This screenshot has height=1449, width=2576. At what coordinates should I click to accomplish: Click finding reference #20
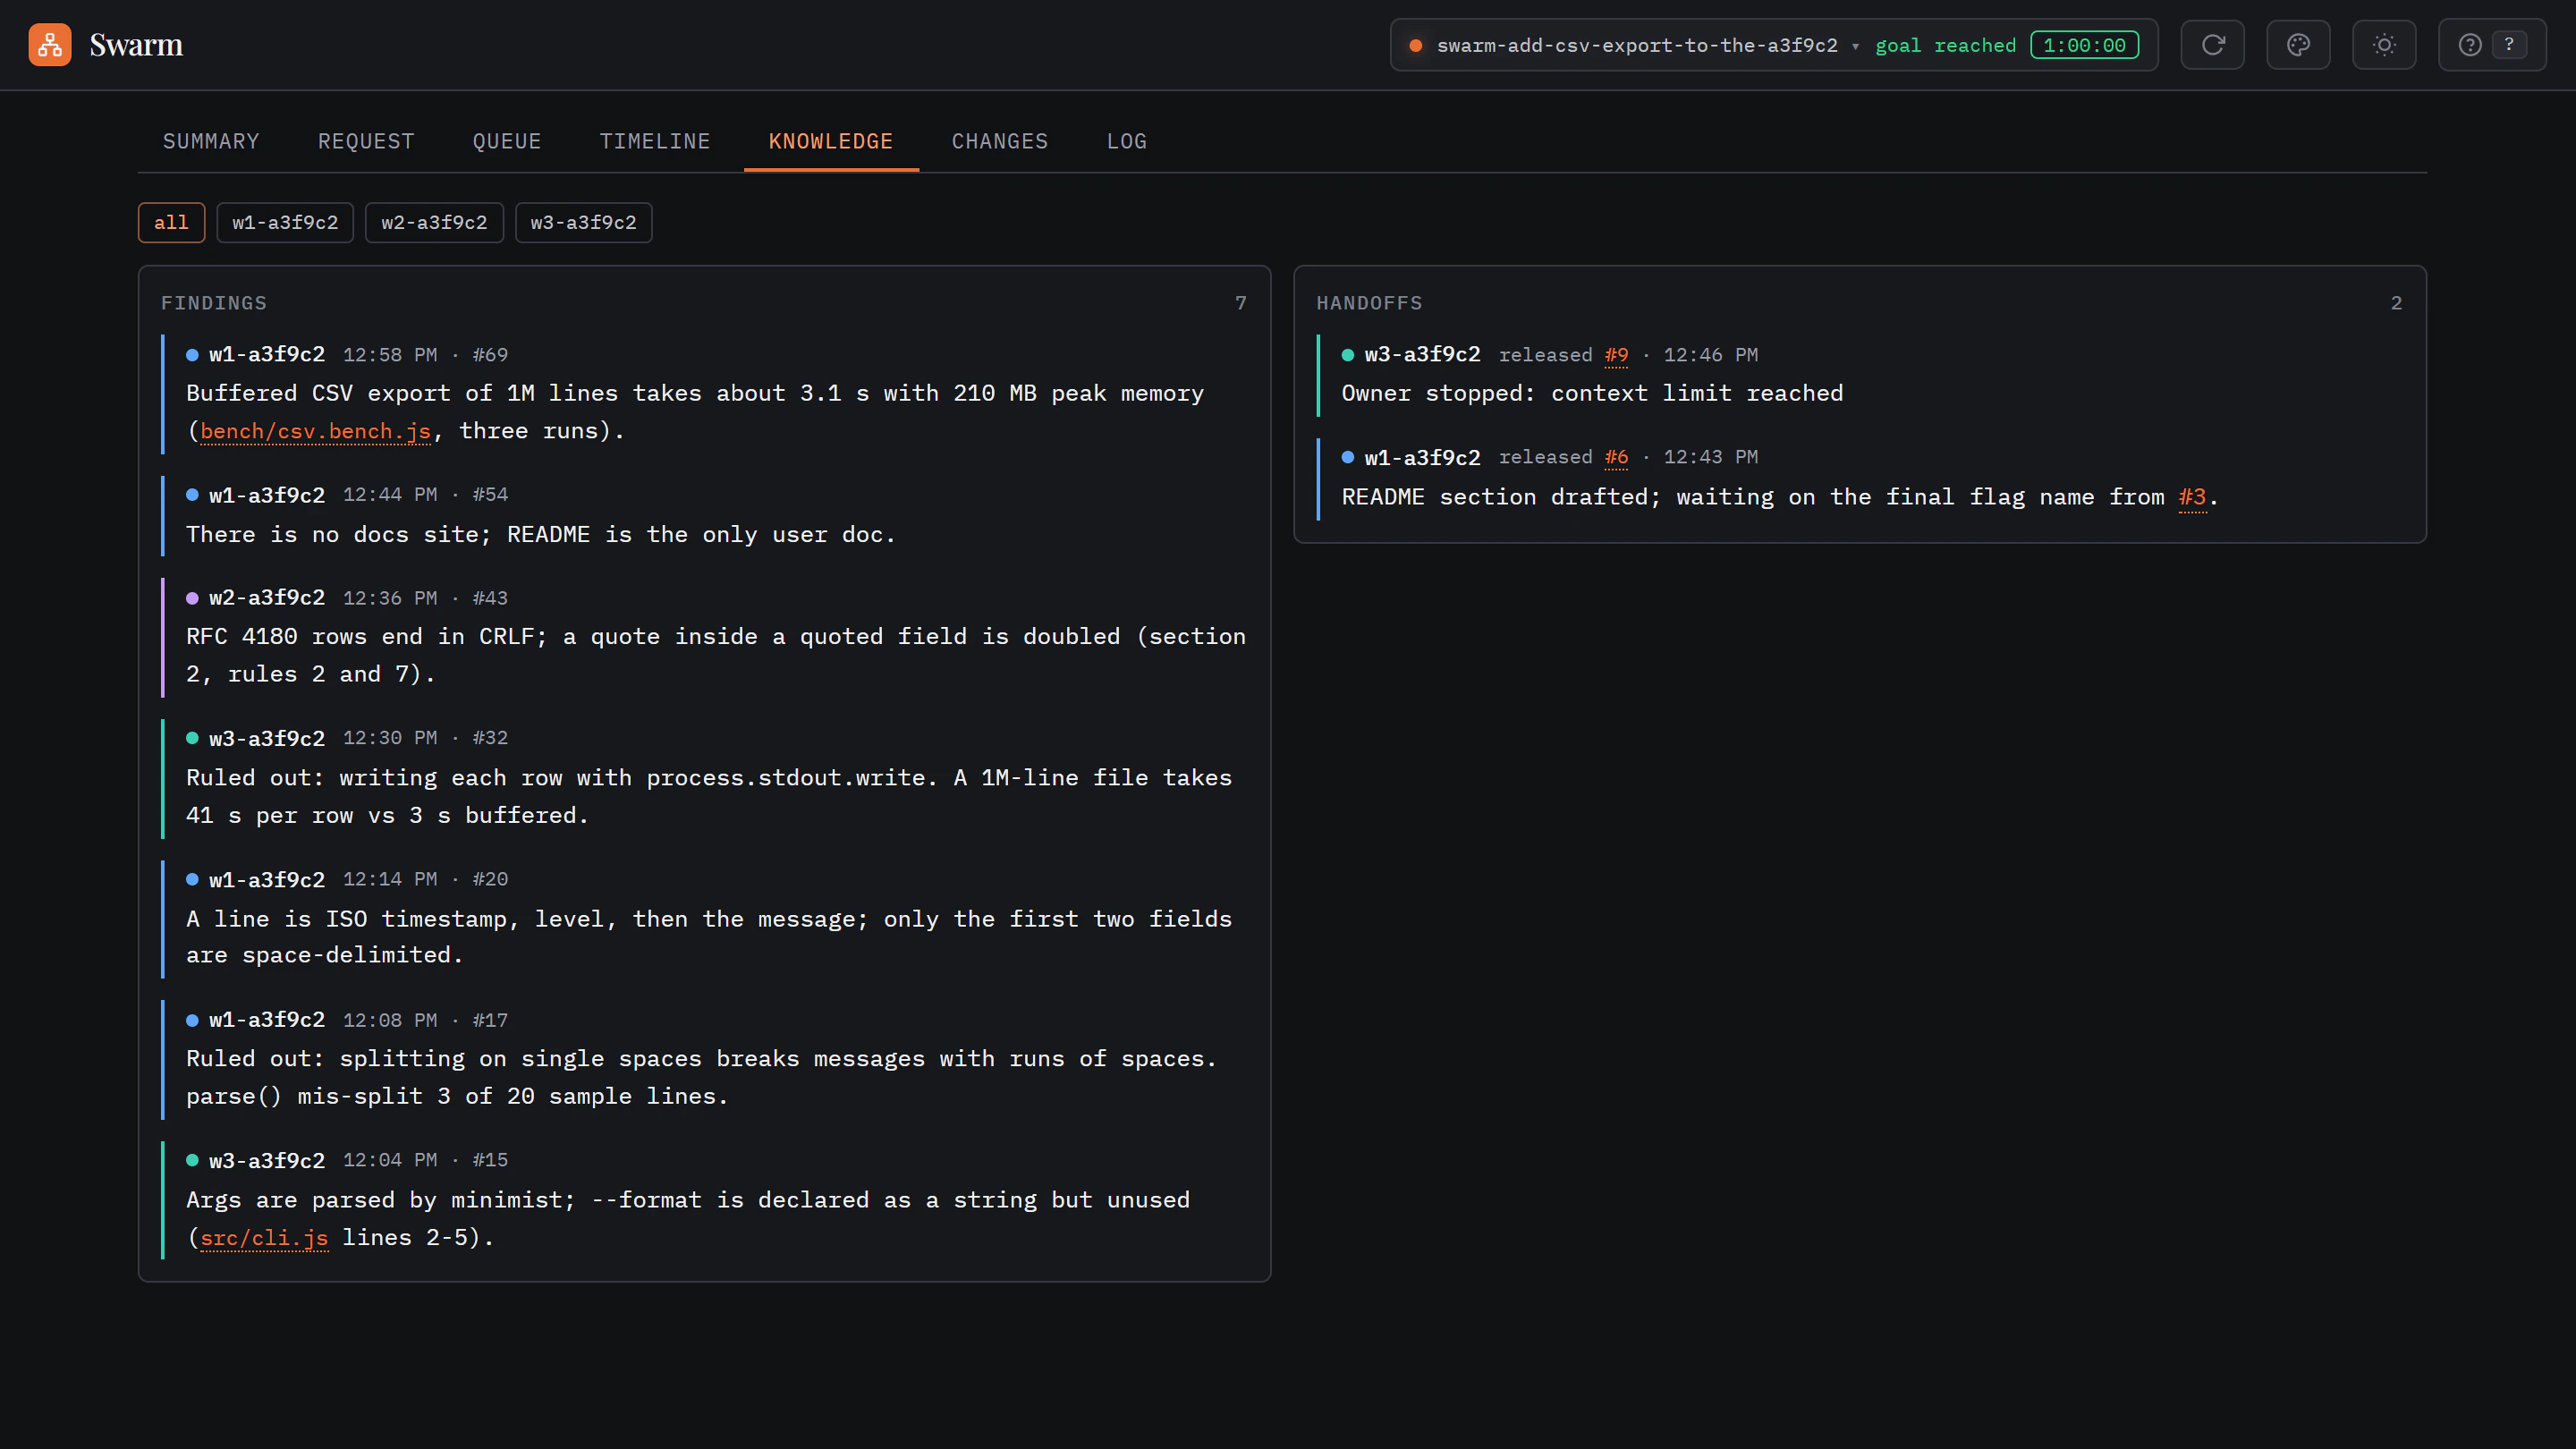(490, 879)
